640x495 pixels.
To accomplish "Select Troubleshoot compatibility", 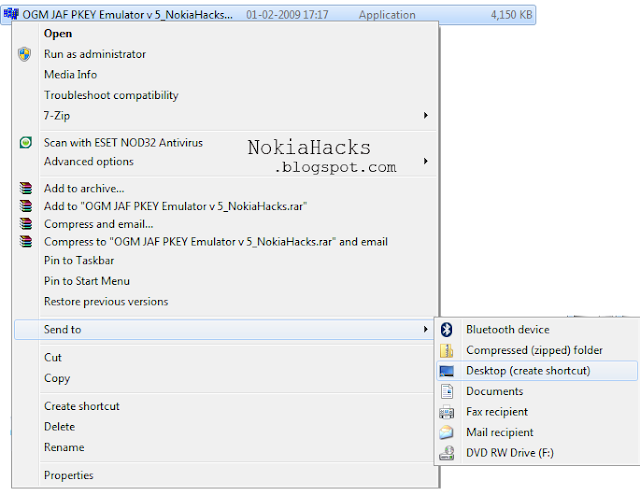I will click(x=225, y=95).
